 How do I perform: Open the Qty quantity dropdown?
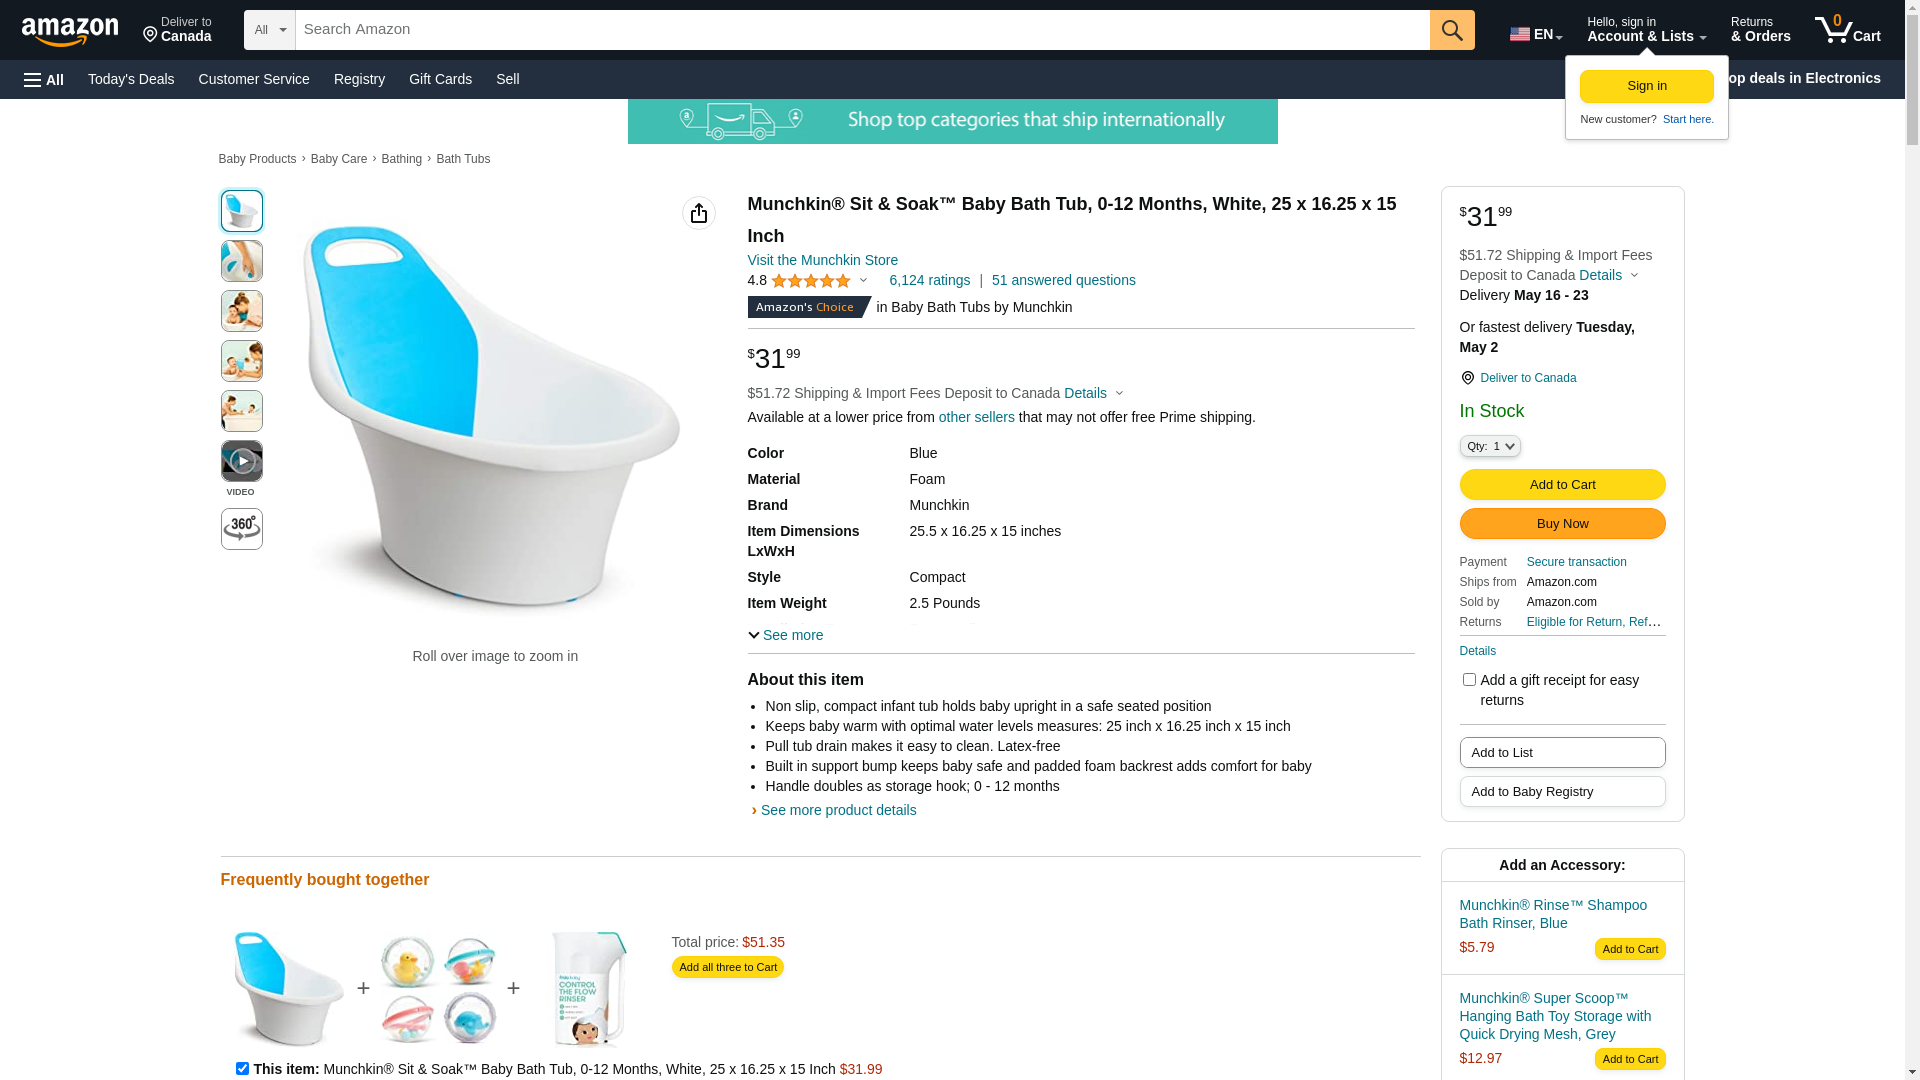pyautogui.click(x=1490, y=446)
